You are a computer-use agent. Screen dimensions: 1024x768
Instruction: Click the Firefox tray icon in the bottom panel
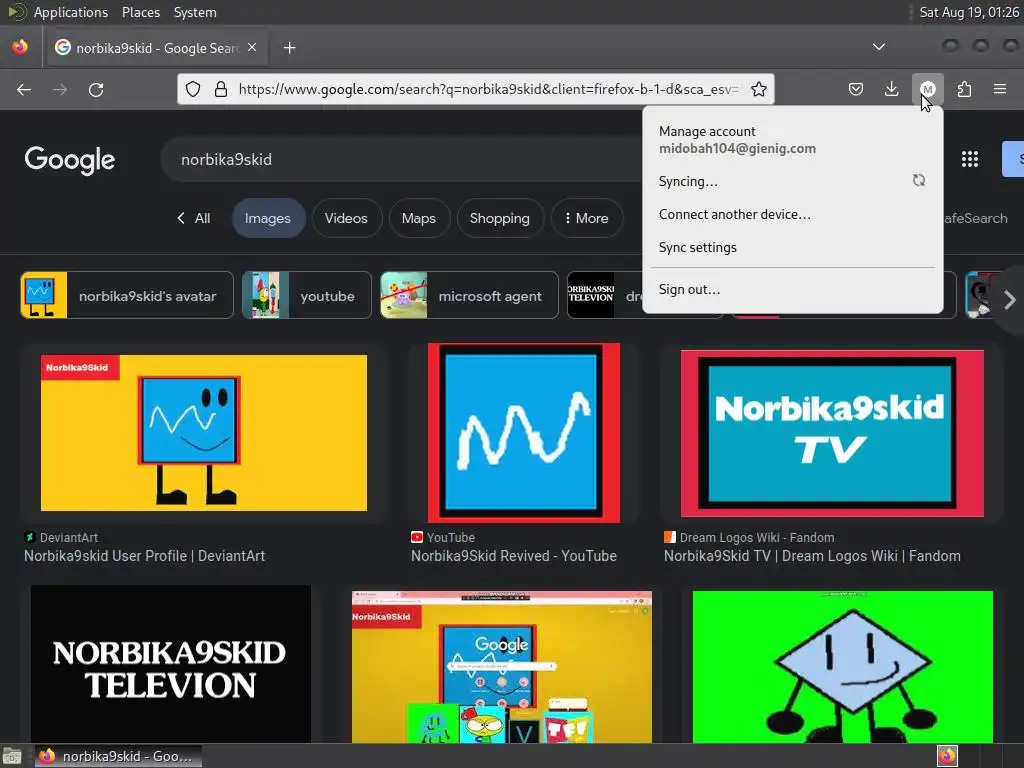947,756
